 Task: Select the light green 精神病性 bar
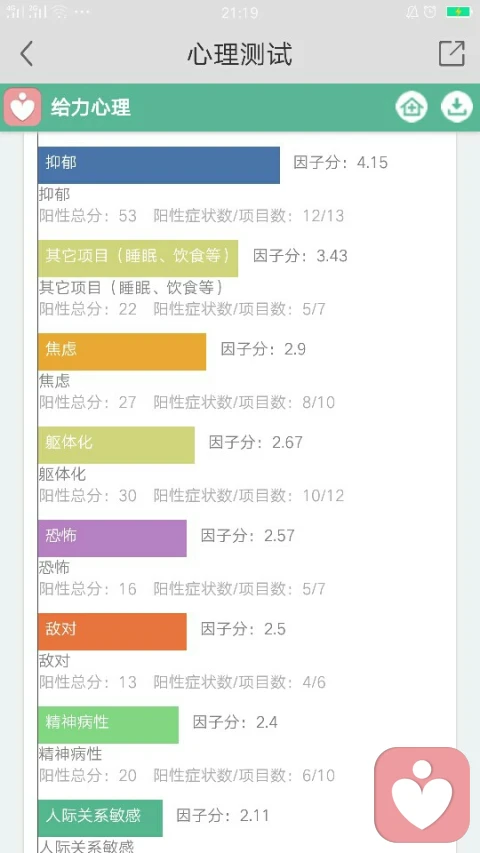click(108, 725)
